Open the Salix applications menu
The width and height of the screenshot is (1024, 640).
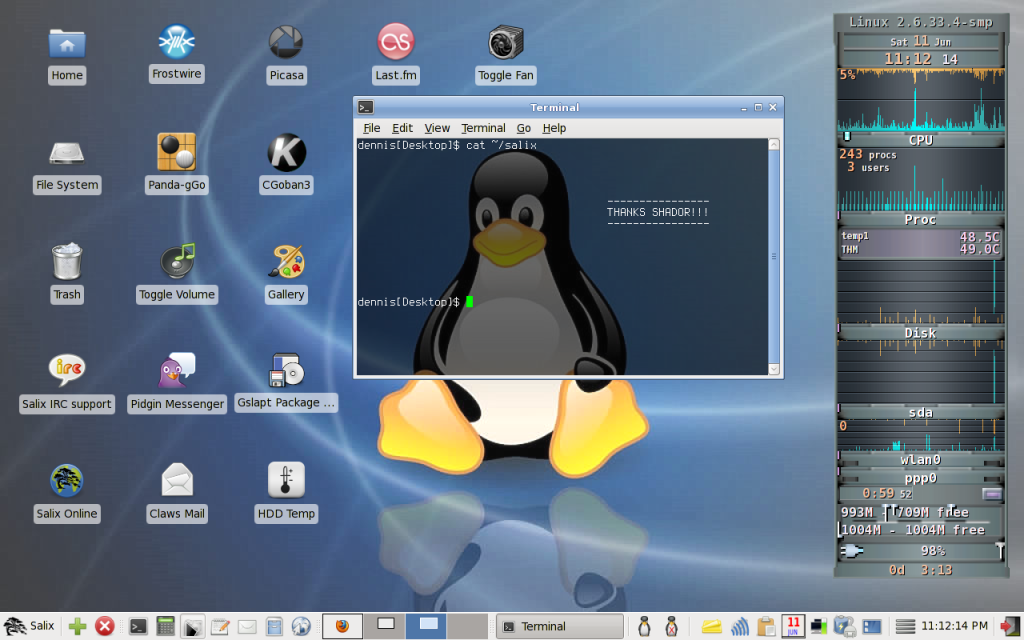coord(29,626)
